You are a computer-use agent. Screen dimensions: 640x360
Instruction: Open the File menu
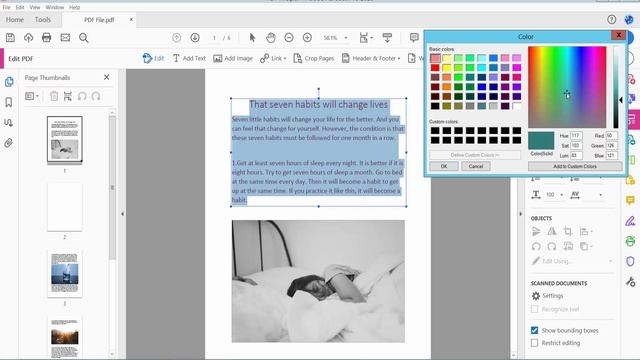coord(6,7)
